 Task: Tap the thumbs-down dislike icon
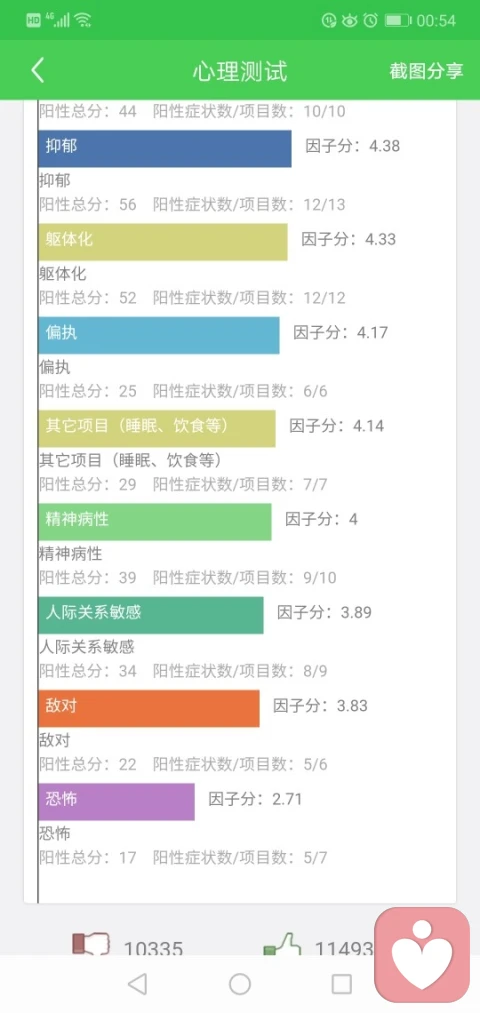90,944
